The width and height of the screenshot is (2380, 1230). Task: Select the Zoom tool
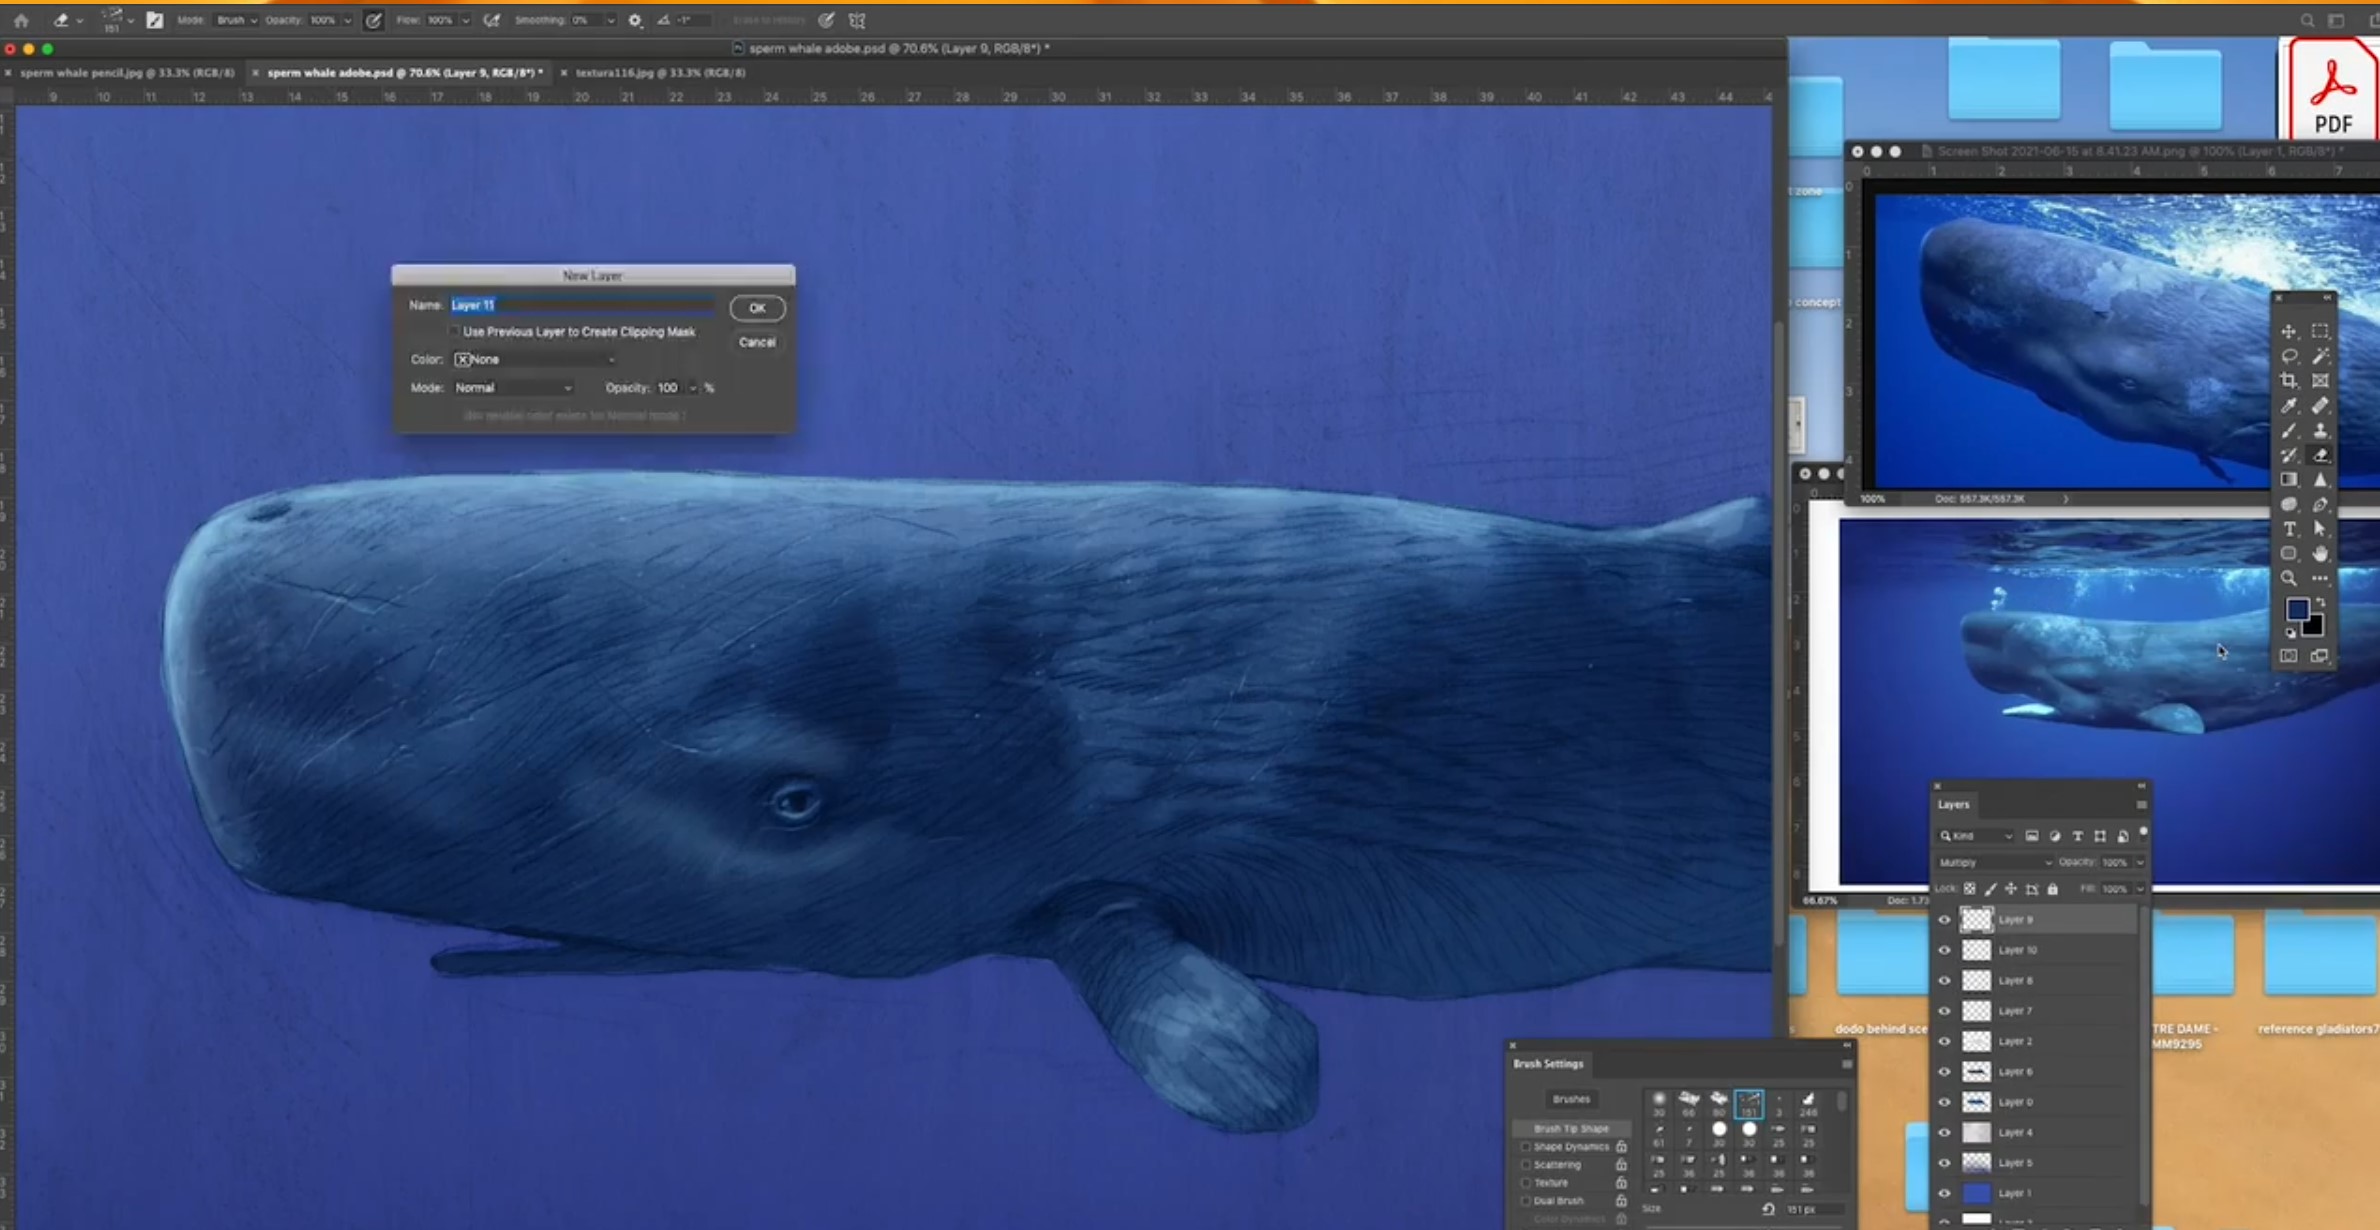(2289, 578)
